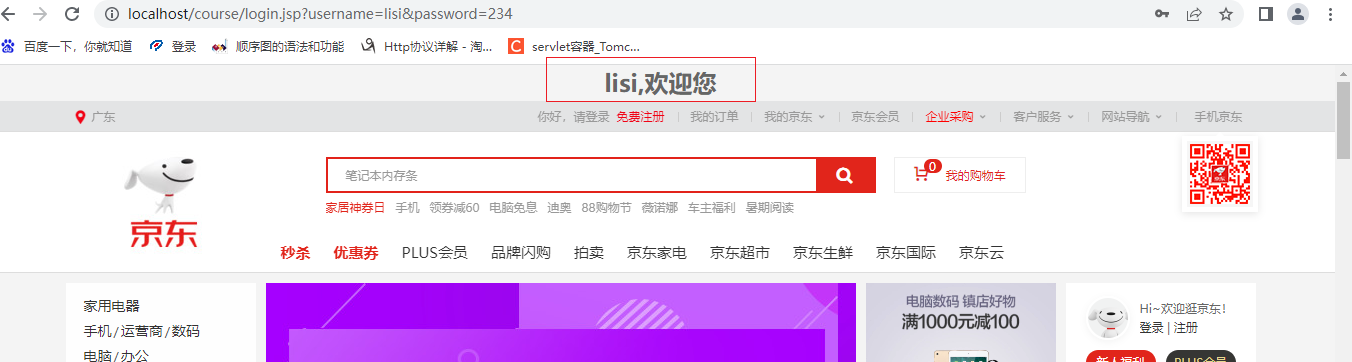Open the 京东国际 nav item
1352x362 pixels.
tap(906, 252)
